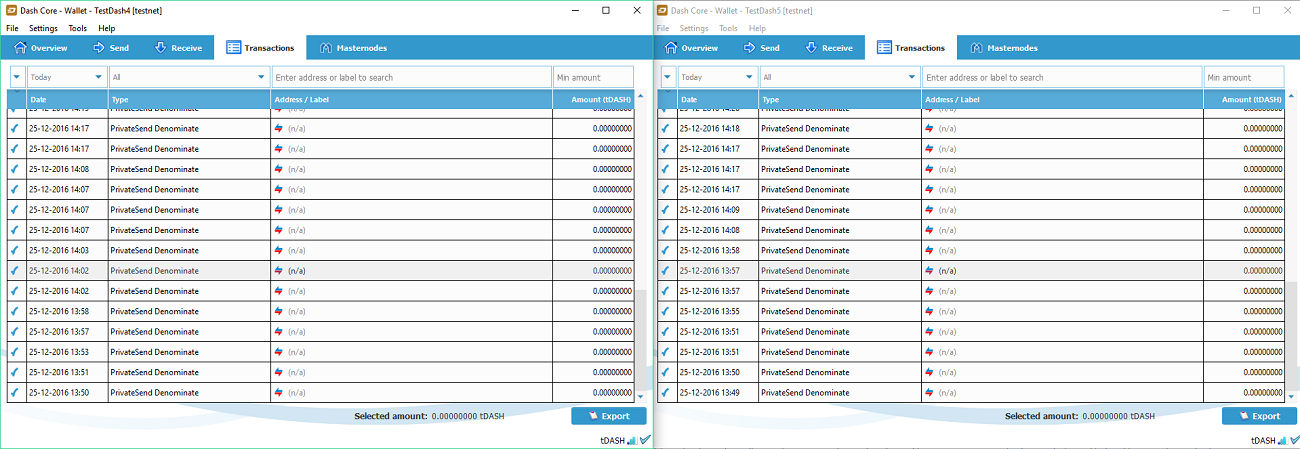Screen dimensions: 1300x449
Task: Sort by Type column in TestDash4 window
Action: [189, 100]
